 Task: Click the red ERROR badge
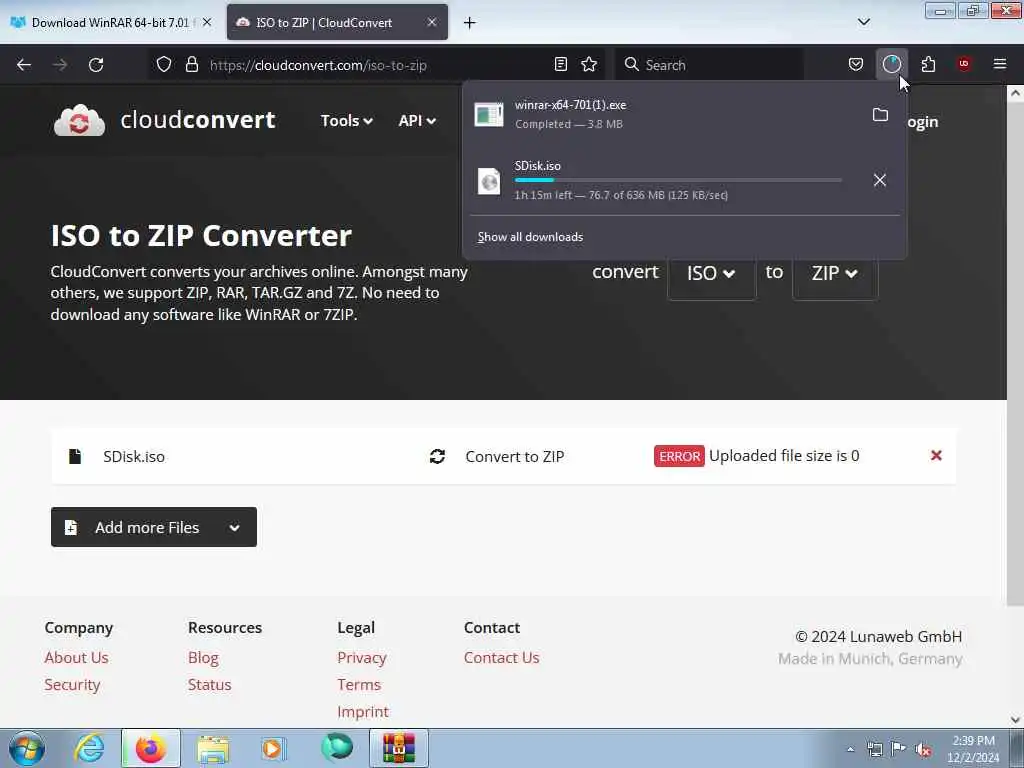[x=679, y=456]
